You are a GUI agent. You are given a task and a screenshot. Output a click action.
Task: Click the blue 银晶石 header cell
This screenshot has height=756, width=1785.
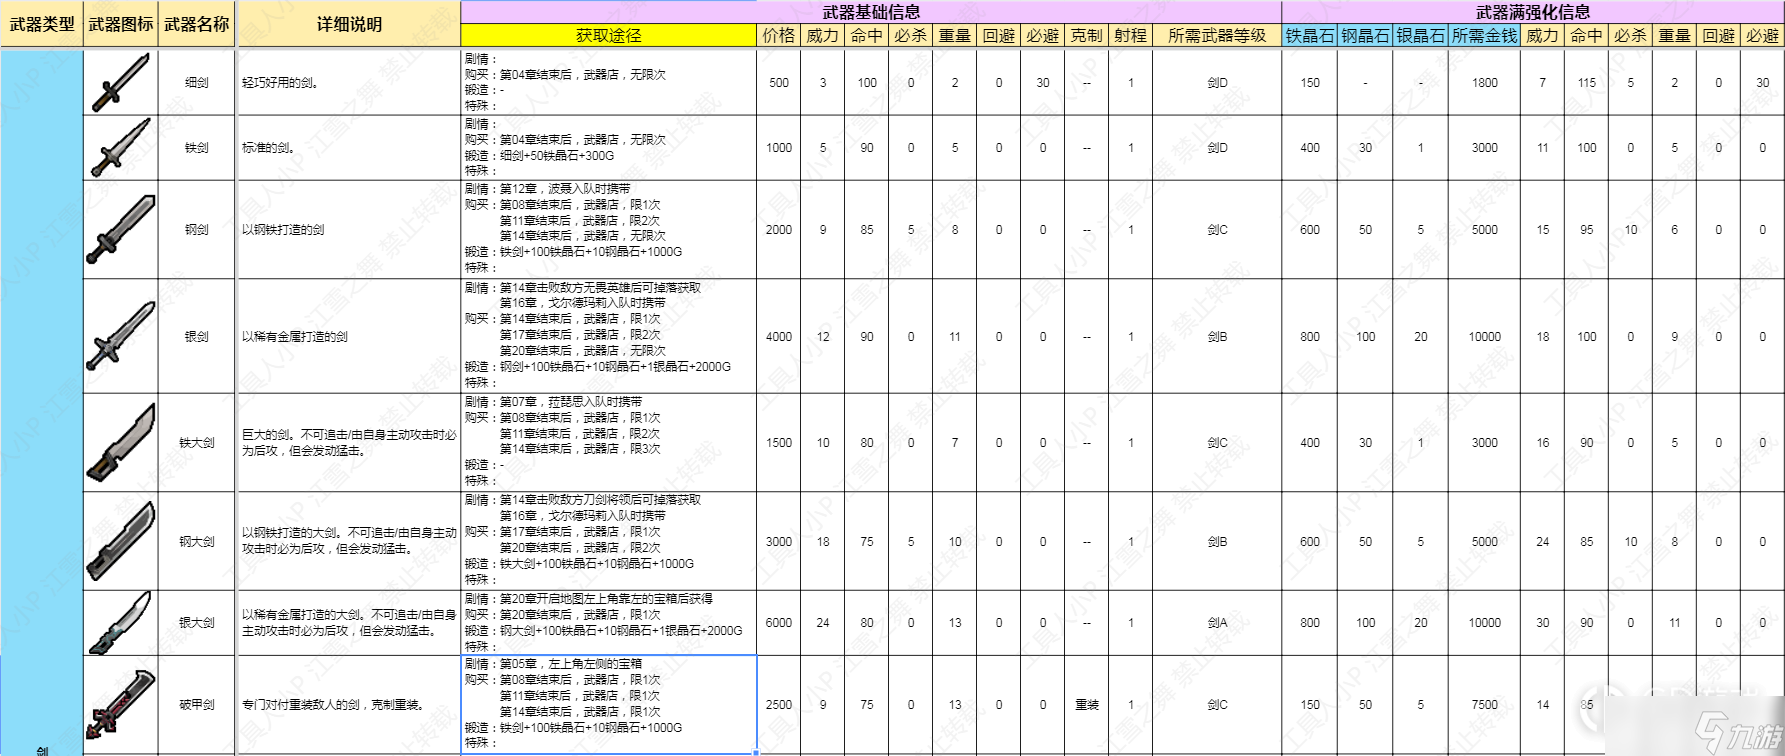(1421, 35)
